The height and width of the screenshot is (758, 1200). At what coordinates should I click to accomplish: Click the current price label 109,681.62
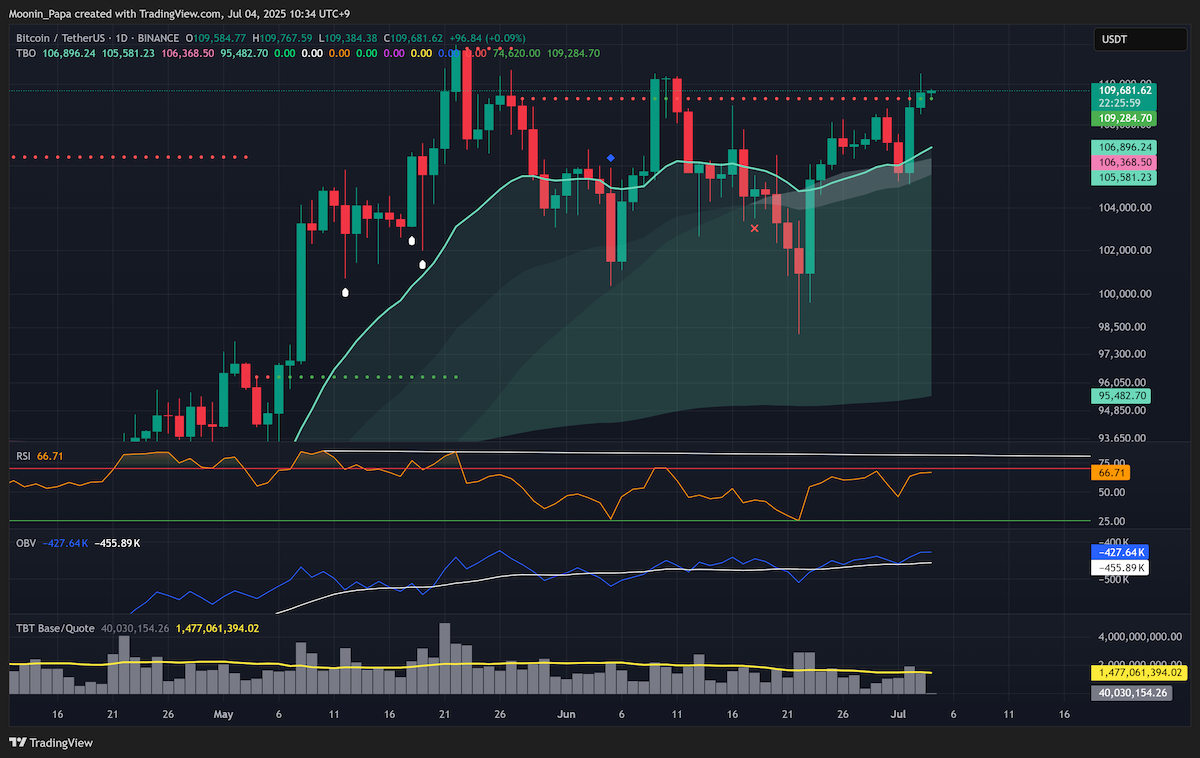pos(1124,90)
